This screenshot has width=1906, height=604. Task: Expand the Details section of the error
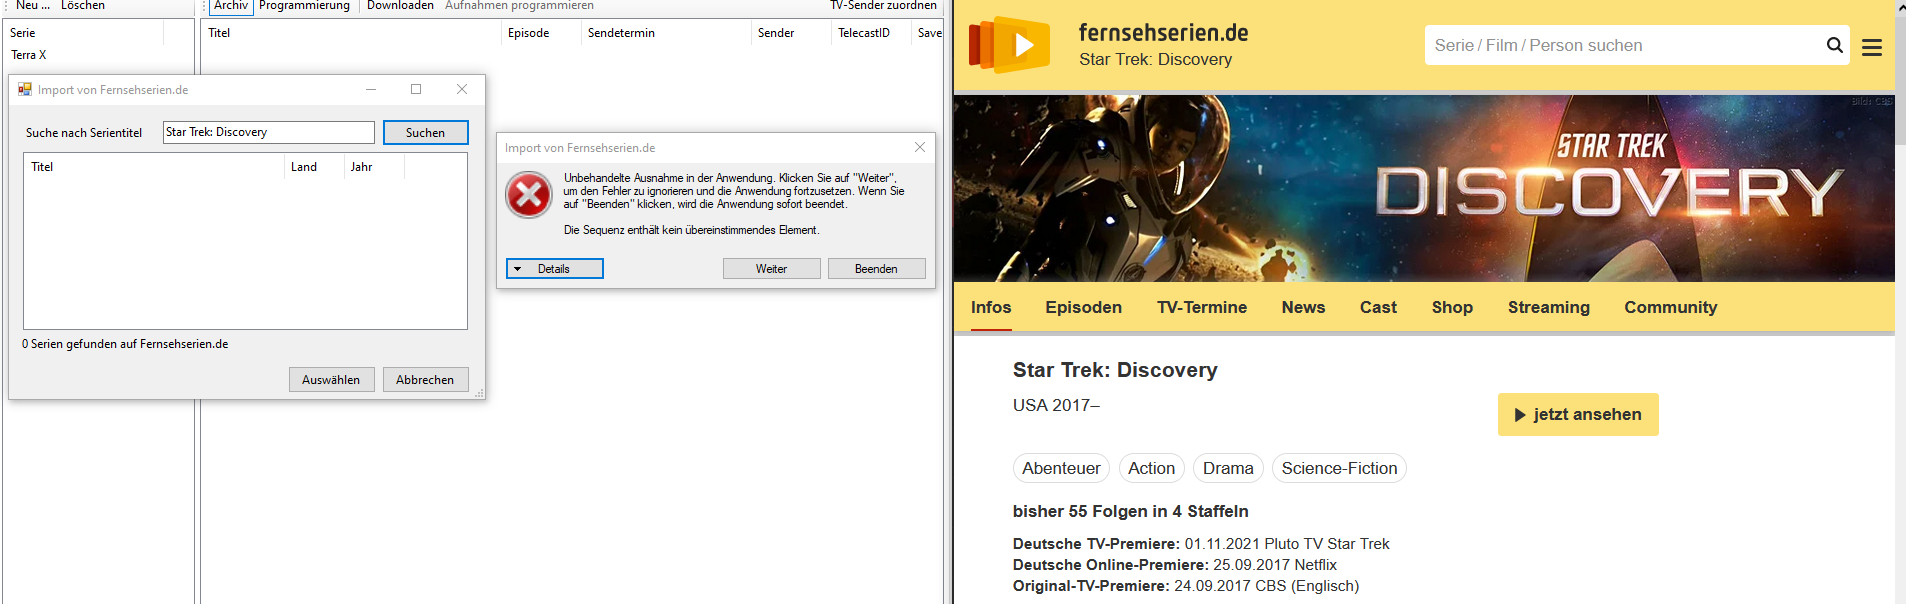(554, 269)
